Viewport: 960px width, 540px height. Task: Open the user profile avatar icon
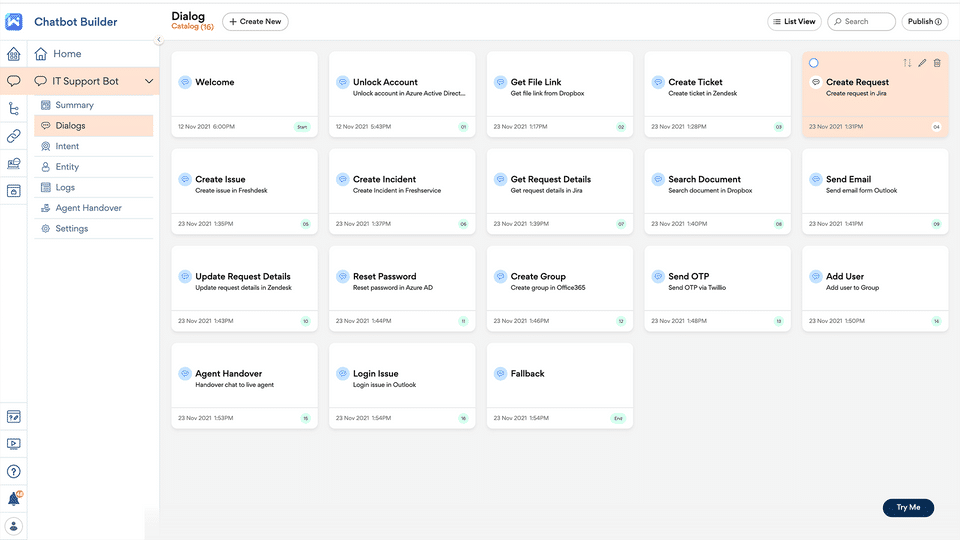point(13,526)
